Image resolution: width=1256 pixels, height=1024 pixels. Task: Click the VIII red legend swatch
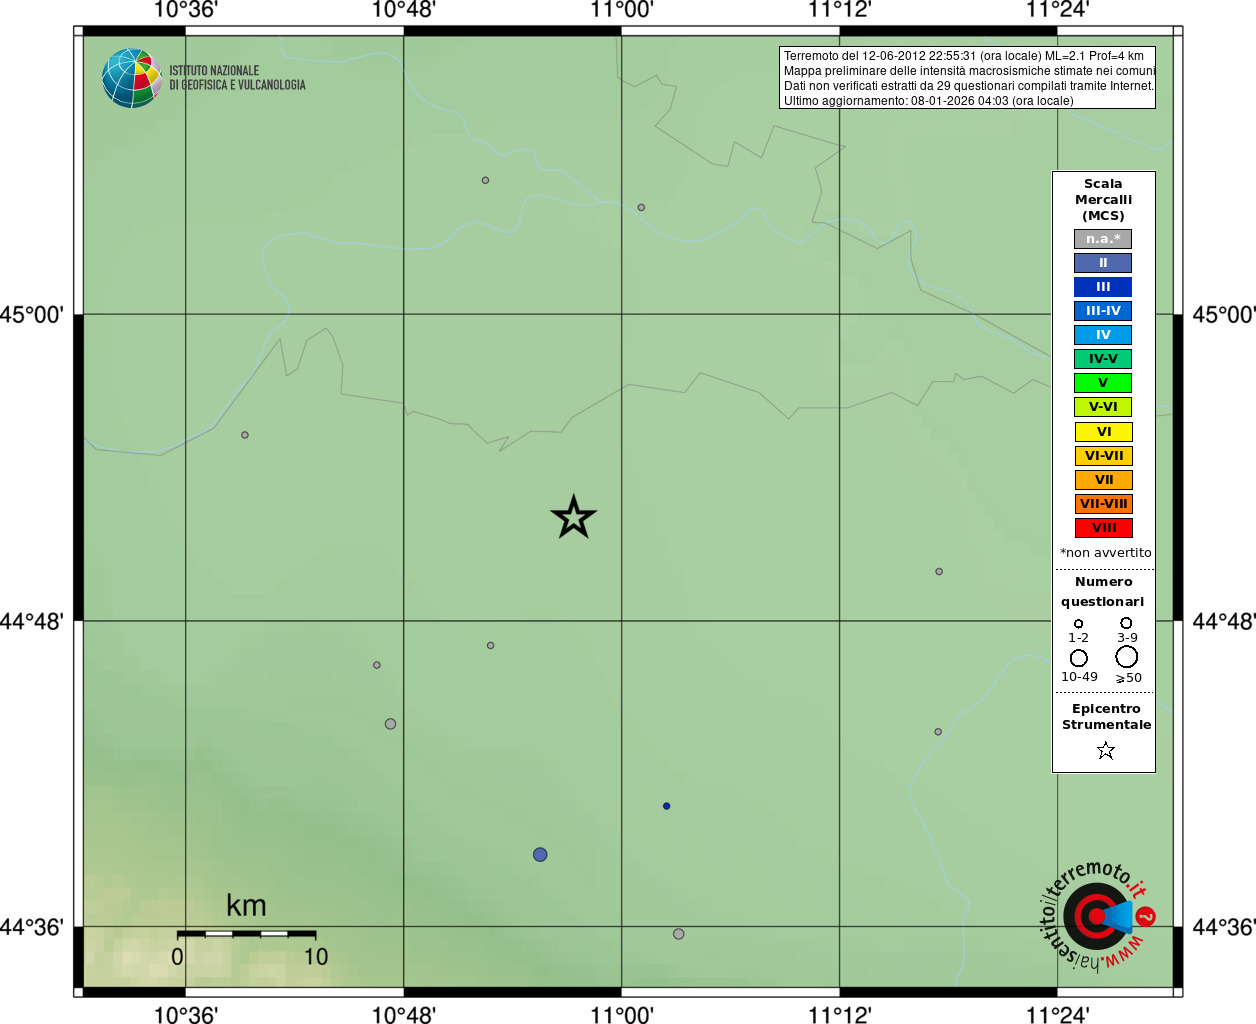coord(1103,528)
